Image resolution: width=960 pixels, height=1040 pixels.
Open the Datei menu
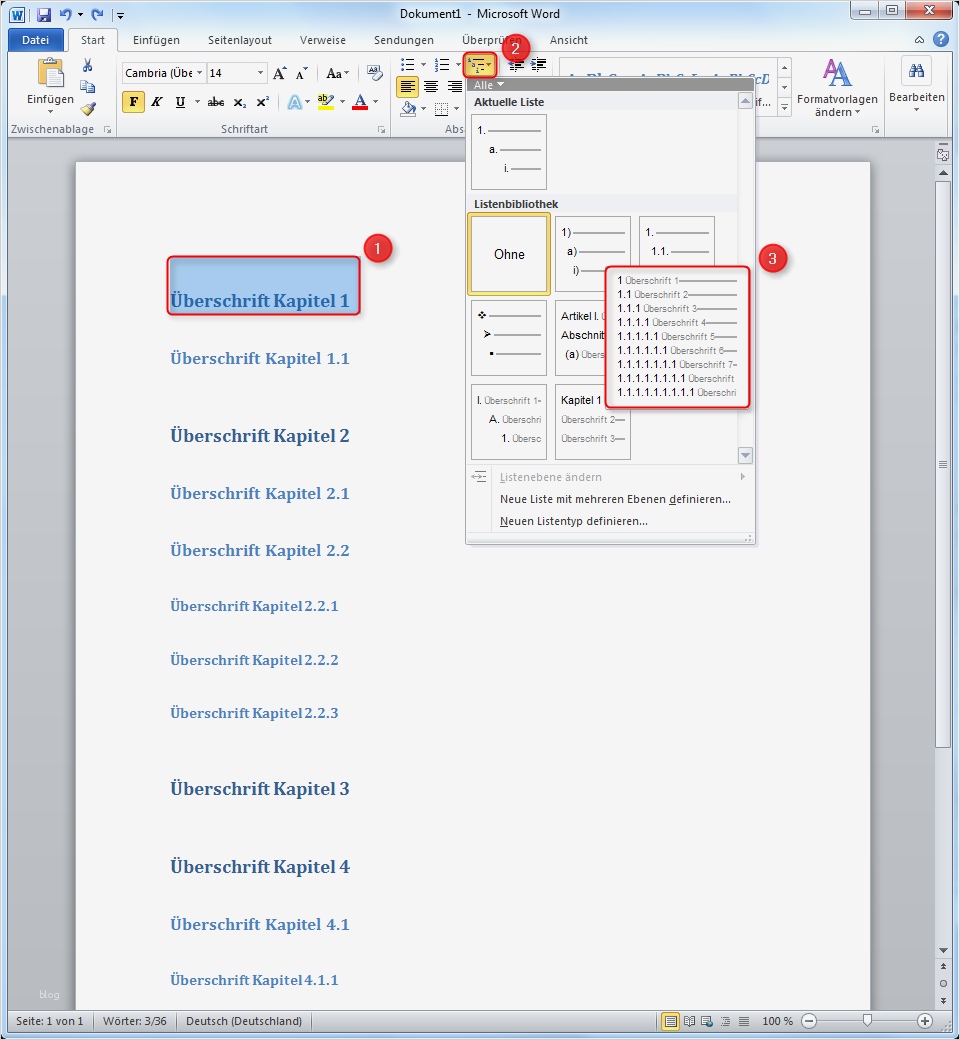click(x=36, y=40)
